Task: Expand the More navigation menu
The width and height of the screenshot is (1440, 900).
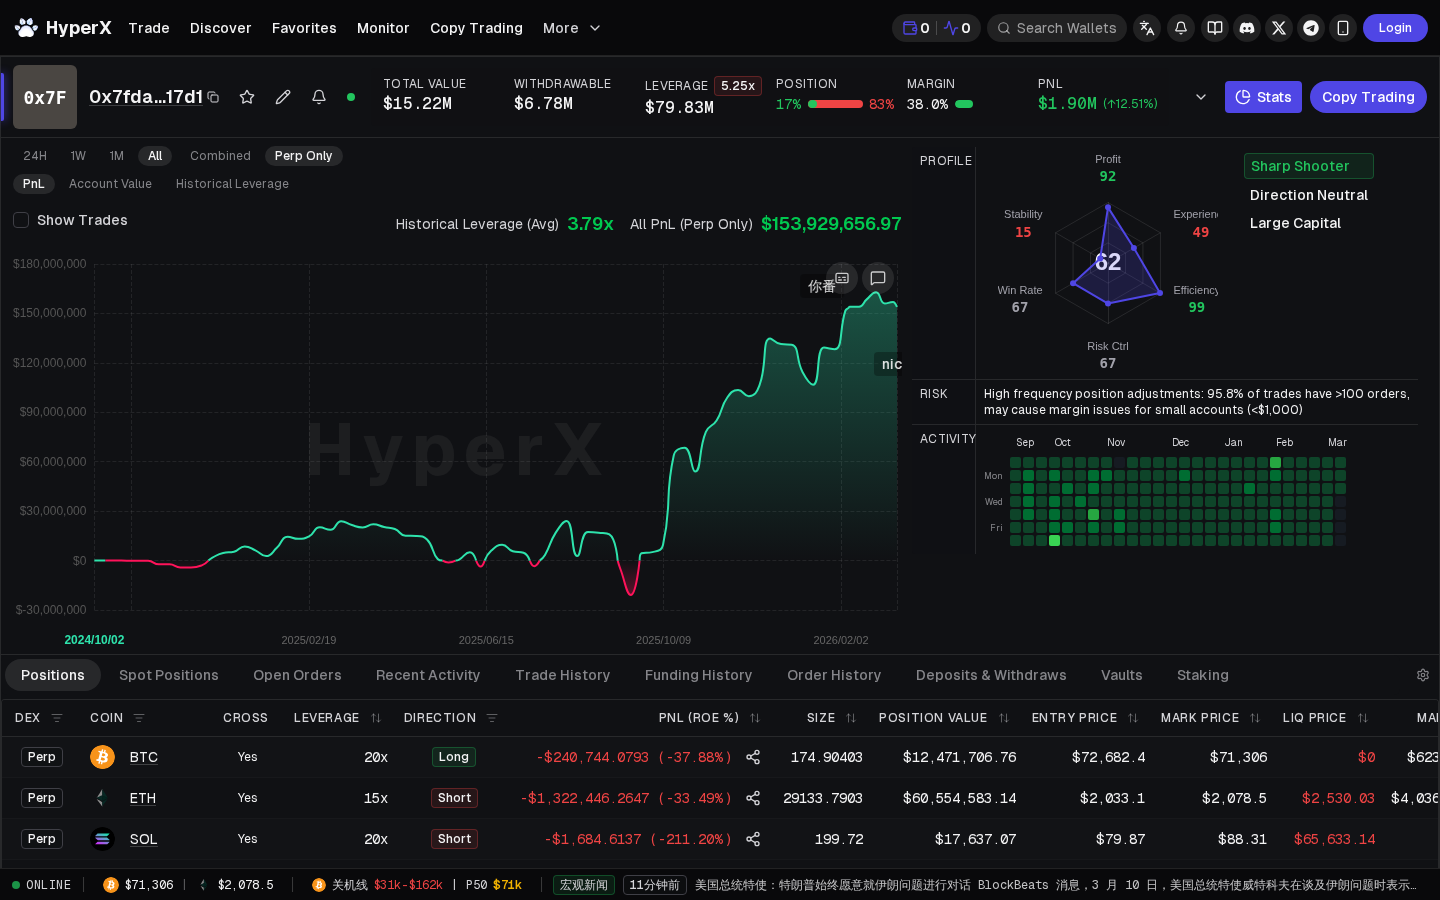Action: click(x=571, y=28)
